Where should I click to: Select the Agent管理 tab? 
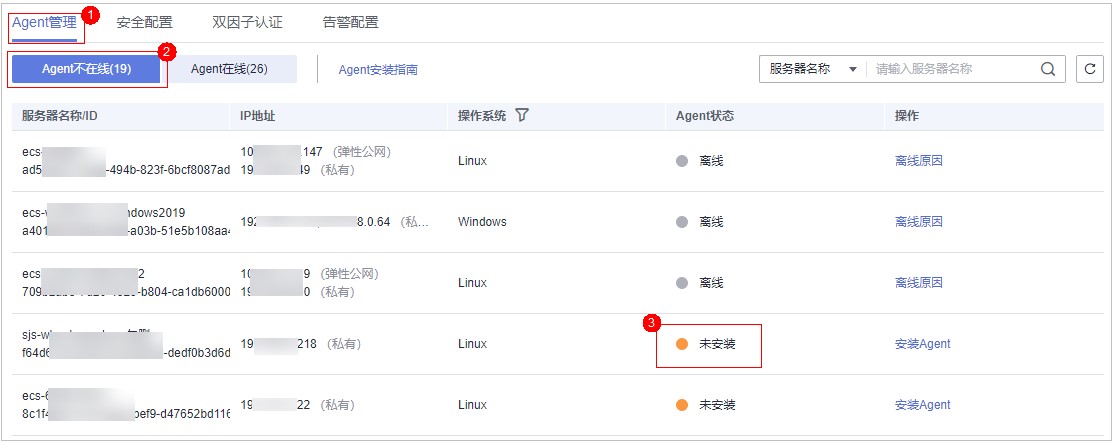(x=45, y=21)
